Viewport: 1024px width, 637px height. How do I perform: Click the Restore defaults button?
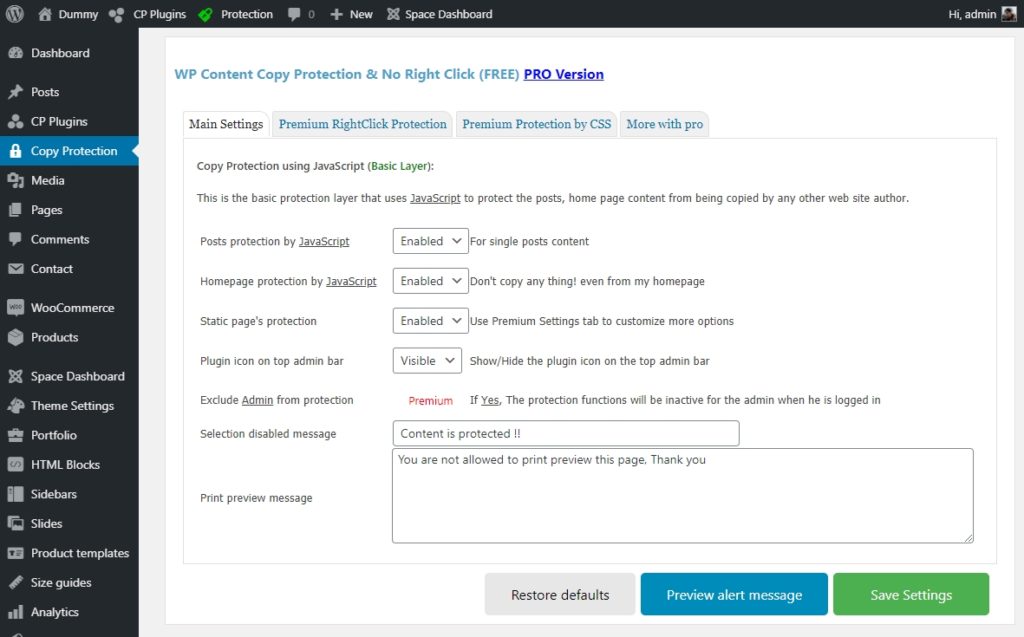coord(560,595)
